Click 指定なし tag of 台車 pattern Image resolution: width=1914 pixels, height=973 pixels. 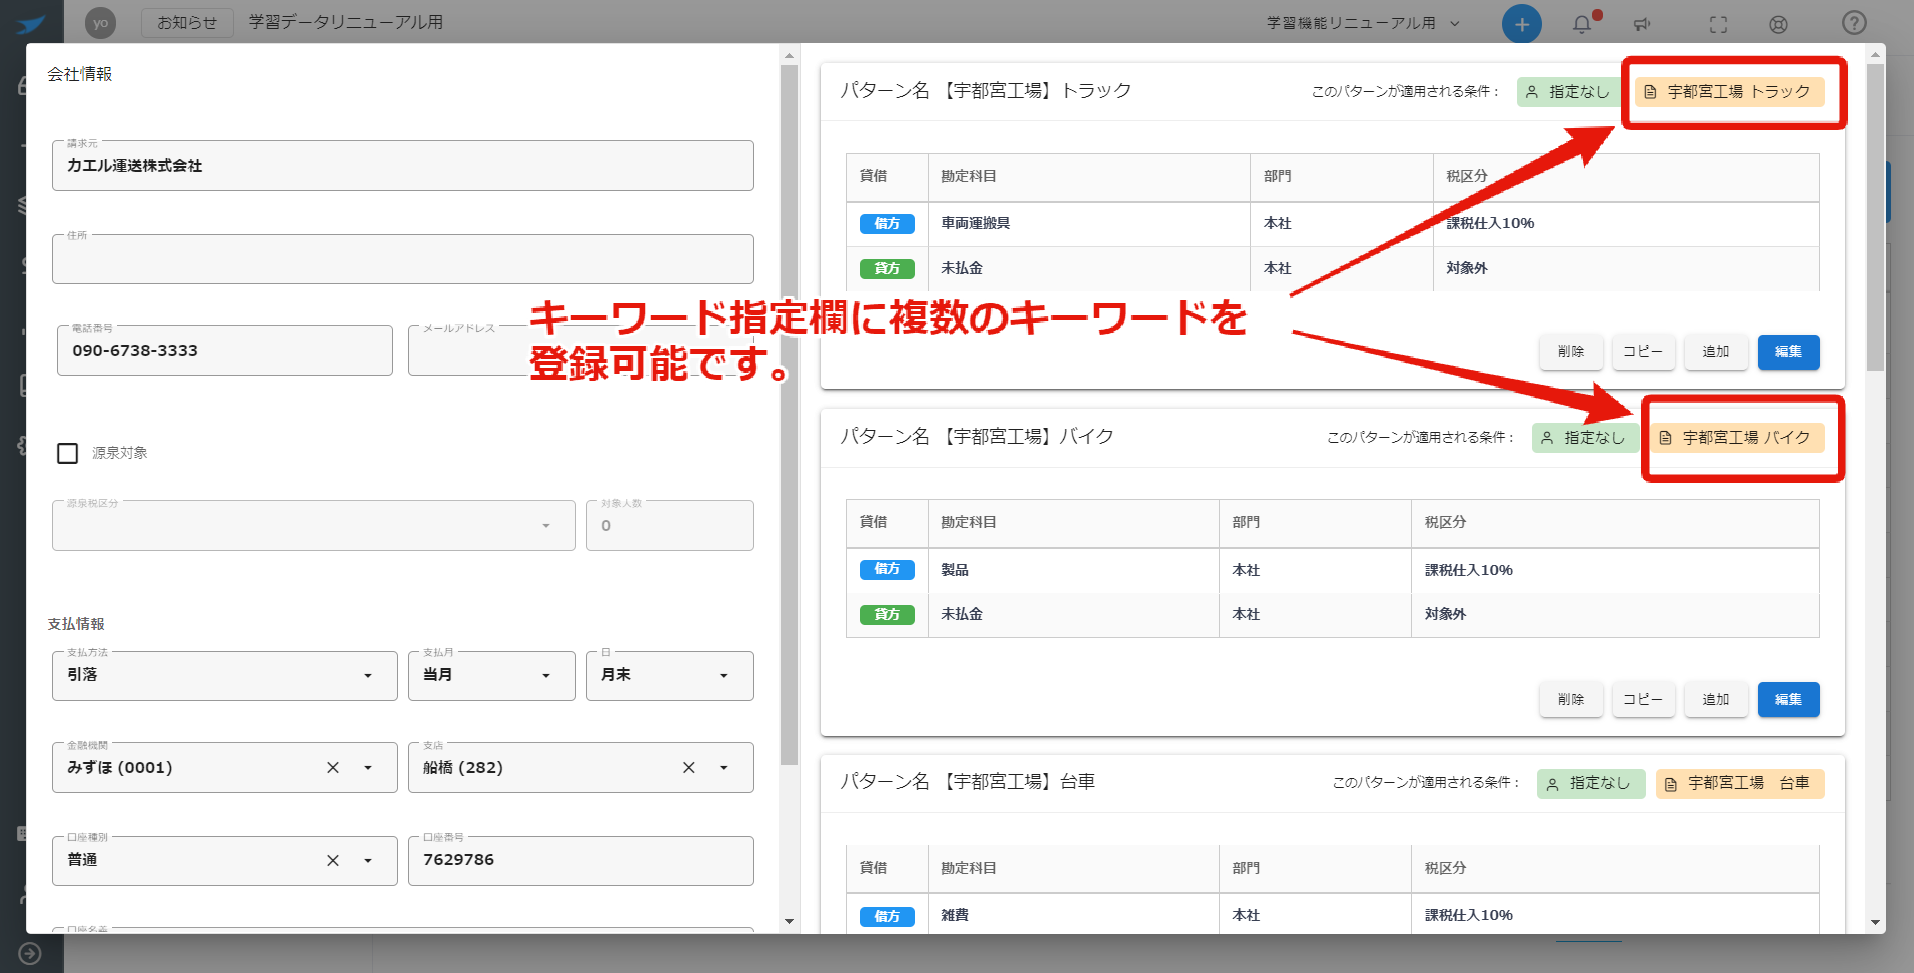pos(1589,784)
